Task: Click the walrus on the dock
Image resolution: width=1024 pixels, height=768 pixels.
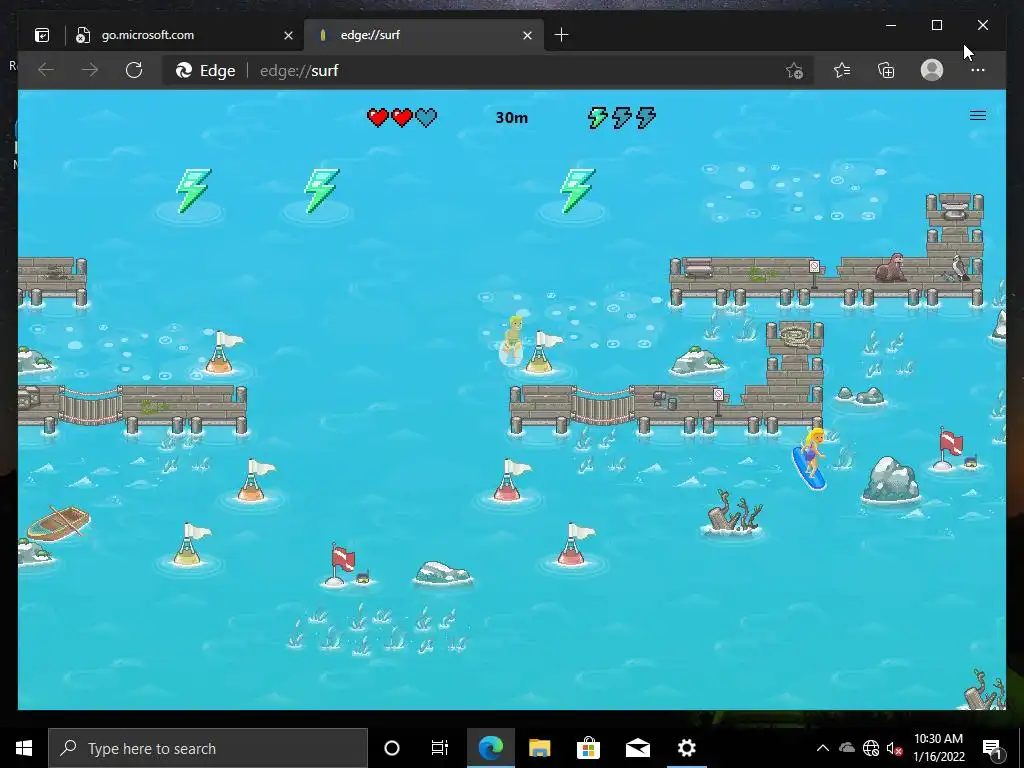Action: pos(890,268)
